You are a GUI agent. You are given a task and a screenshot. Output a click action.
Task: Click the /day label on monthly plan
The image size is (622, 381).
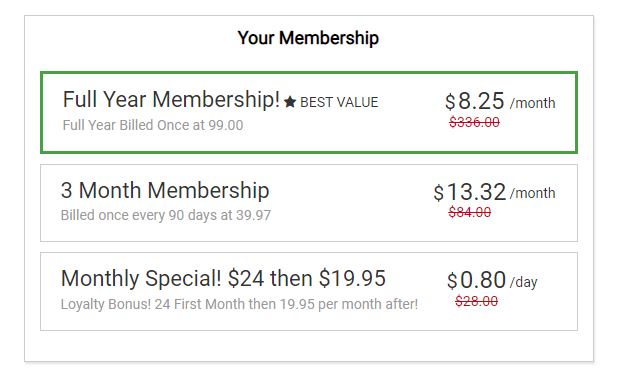coord(524,282)
